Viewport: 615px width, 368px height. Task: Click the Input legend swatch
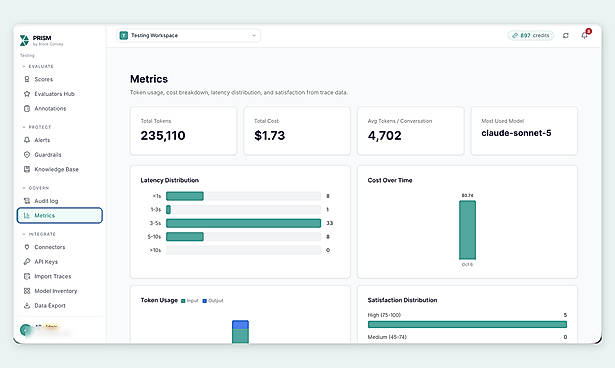pos(183,301)
